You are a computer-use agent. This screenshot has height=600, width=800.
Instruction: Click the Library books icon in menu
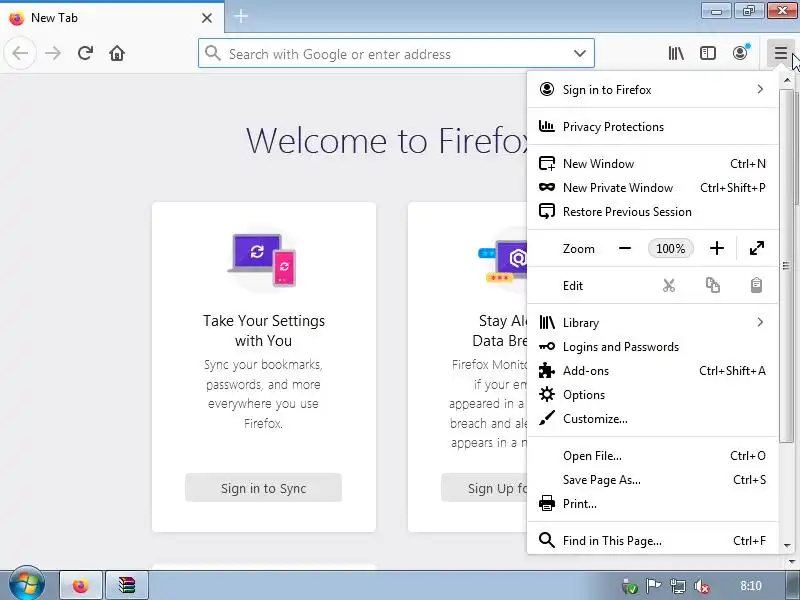click(547, 322)
